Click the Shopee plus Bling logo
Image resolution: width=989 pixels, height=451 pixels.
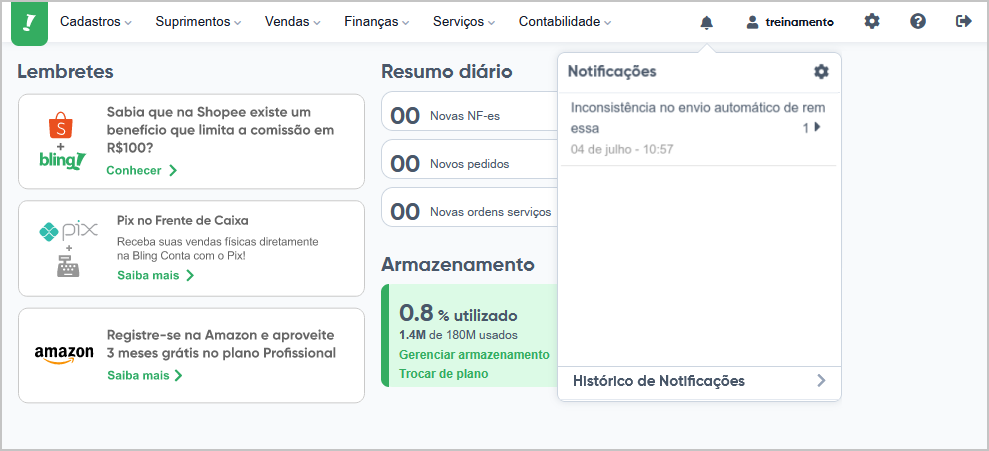(62, 141)
